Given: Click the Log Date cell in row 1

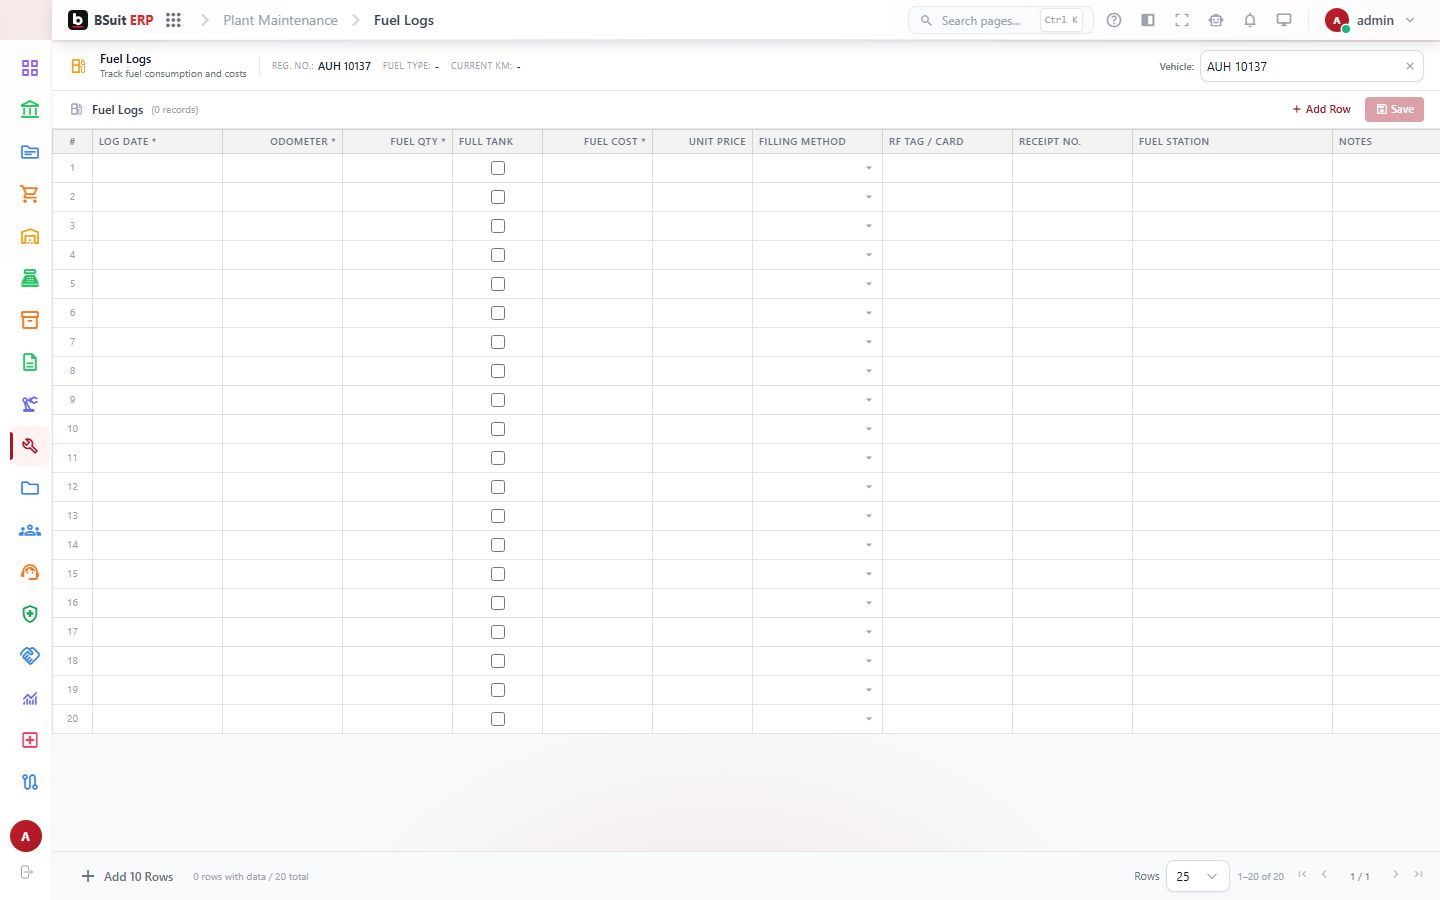Looking at the screenshot, I should tap(157, 168).
